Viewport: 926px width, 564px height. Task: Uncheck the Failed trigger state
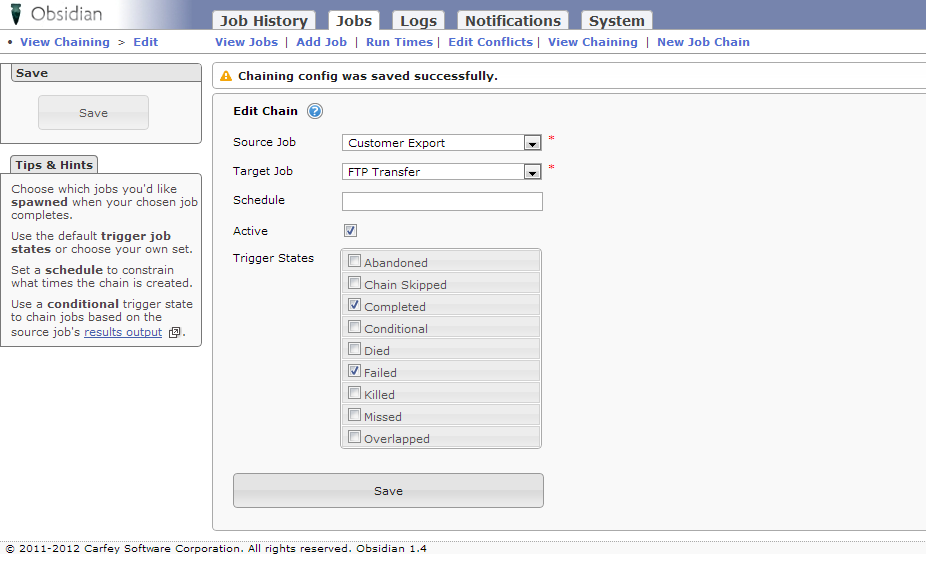(x=355, y=372)
